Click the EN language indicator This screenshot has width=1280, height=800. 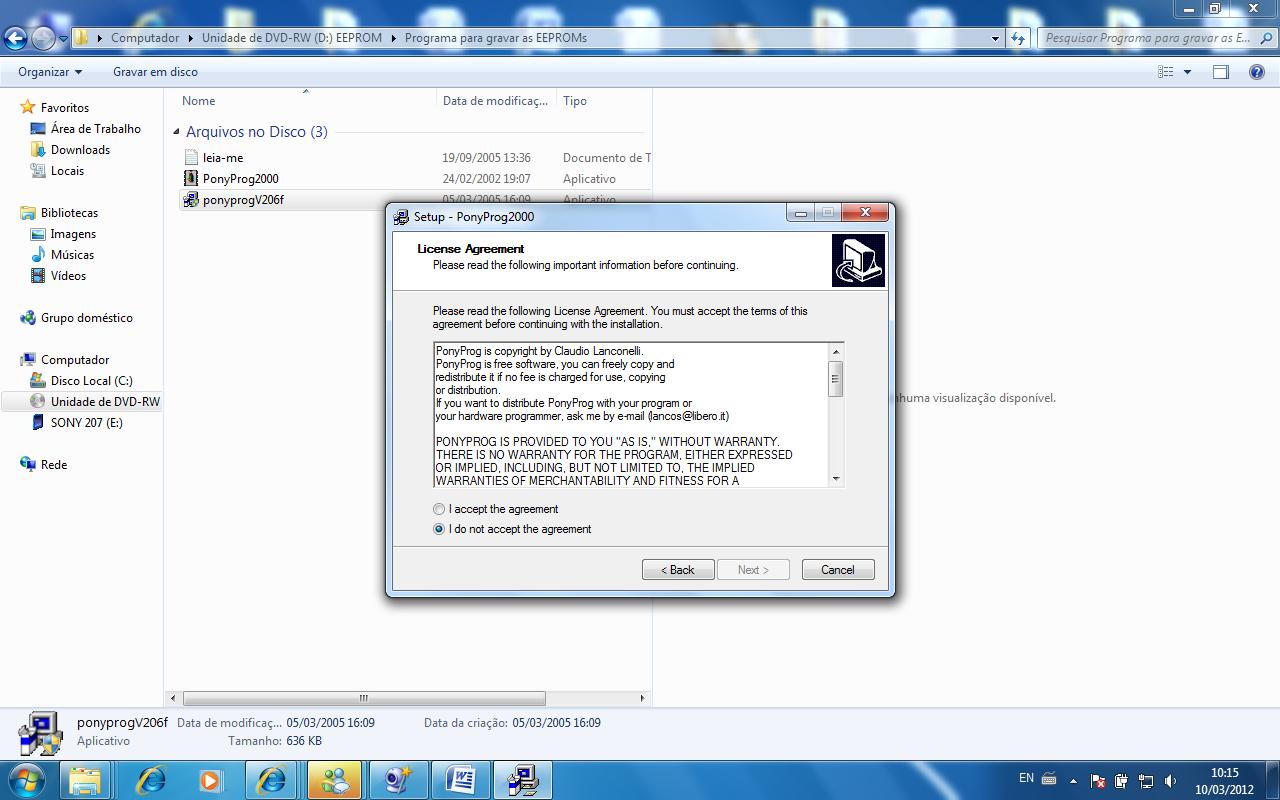point(1026,778)
